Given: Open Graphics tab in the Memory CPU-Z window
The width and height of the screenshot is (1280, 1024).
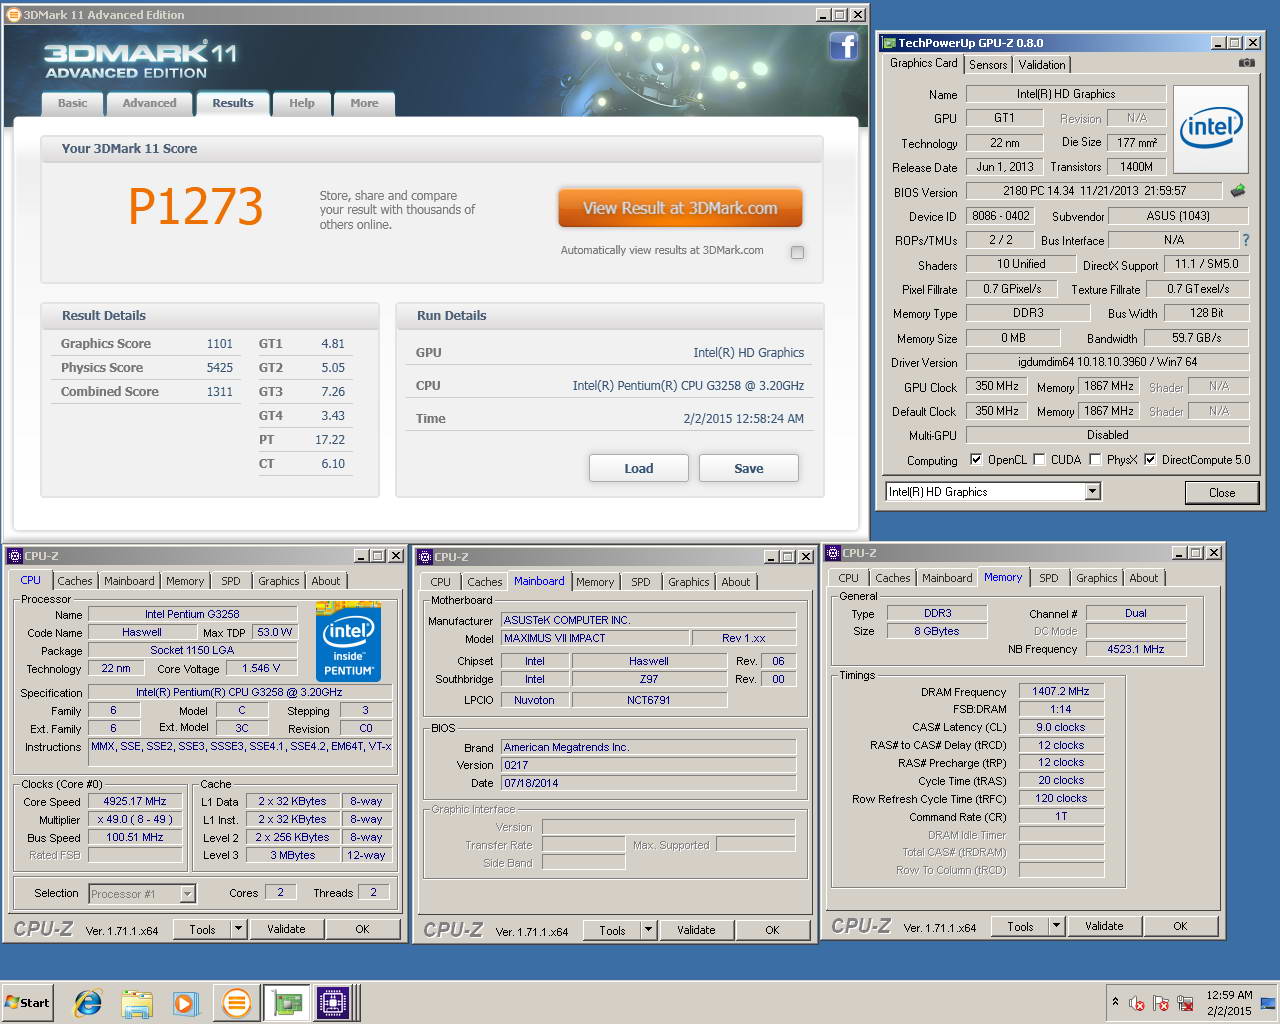Looking at the screenshot, I should click(x=1097, y=578).
